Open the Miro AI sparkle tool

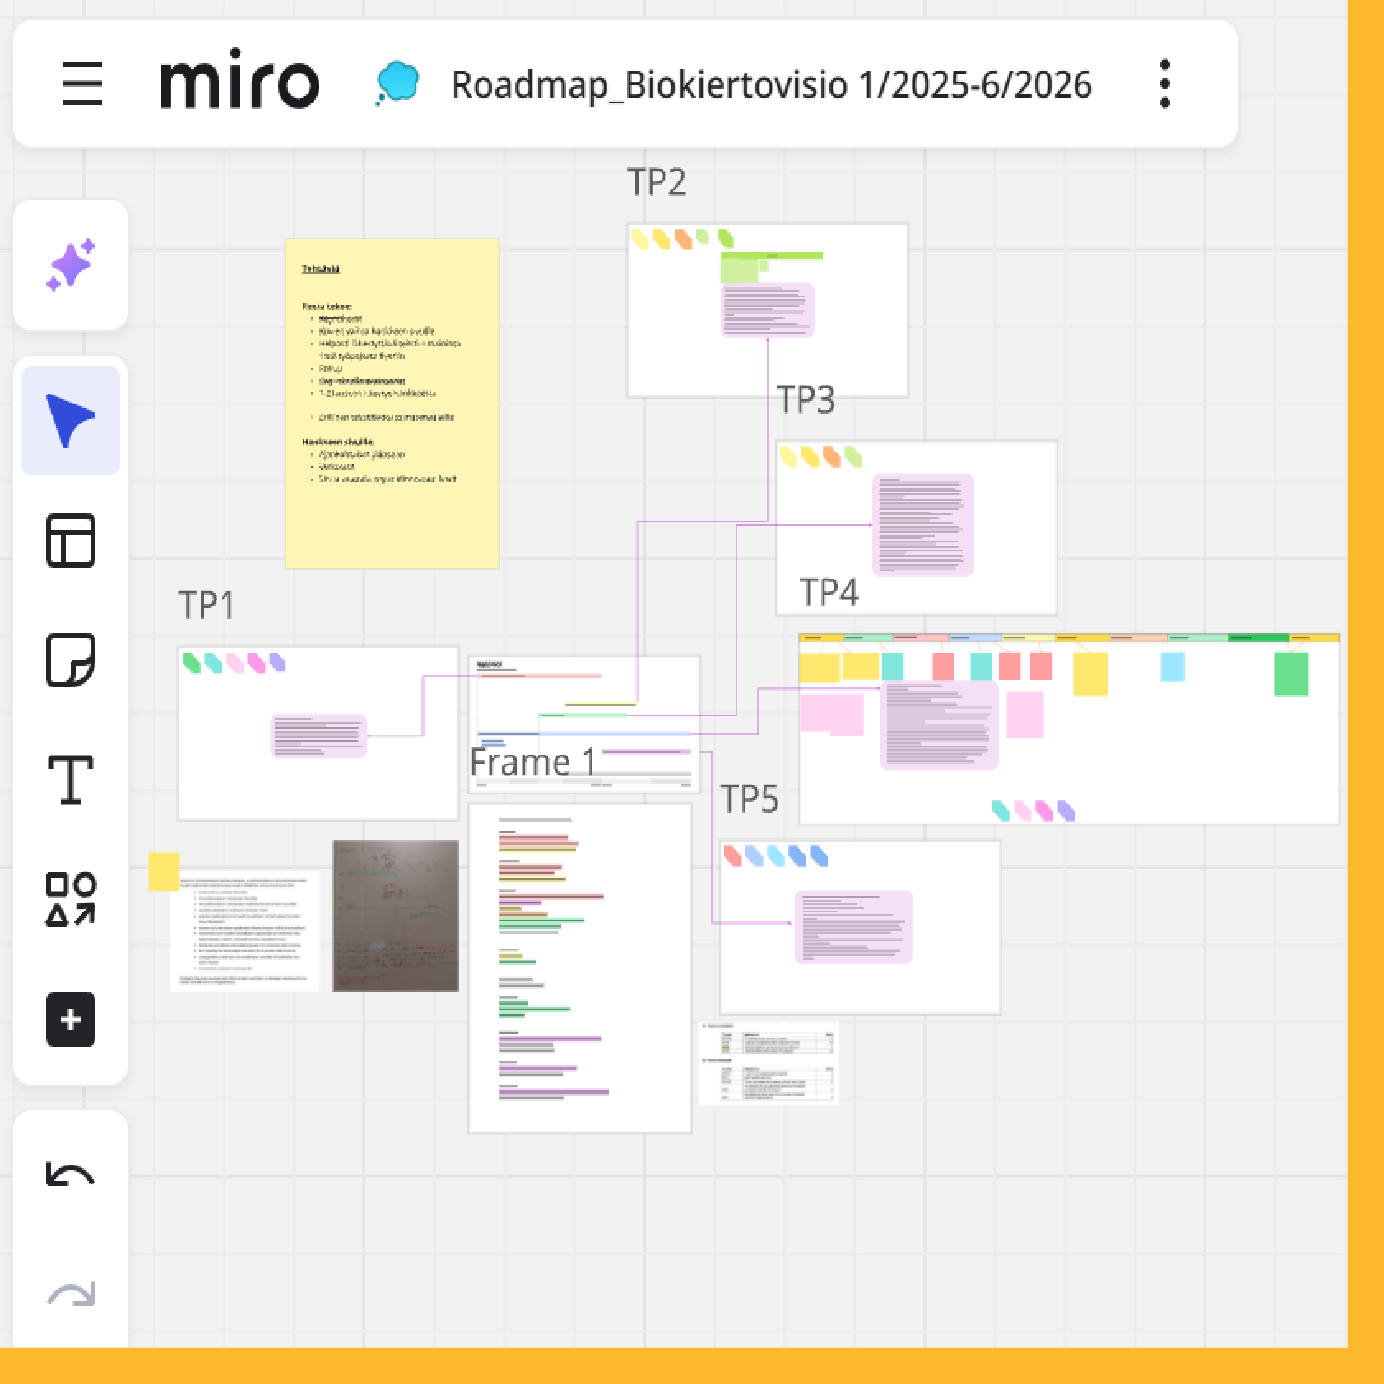[71, 265]
